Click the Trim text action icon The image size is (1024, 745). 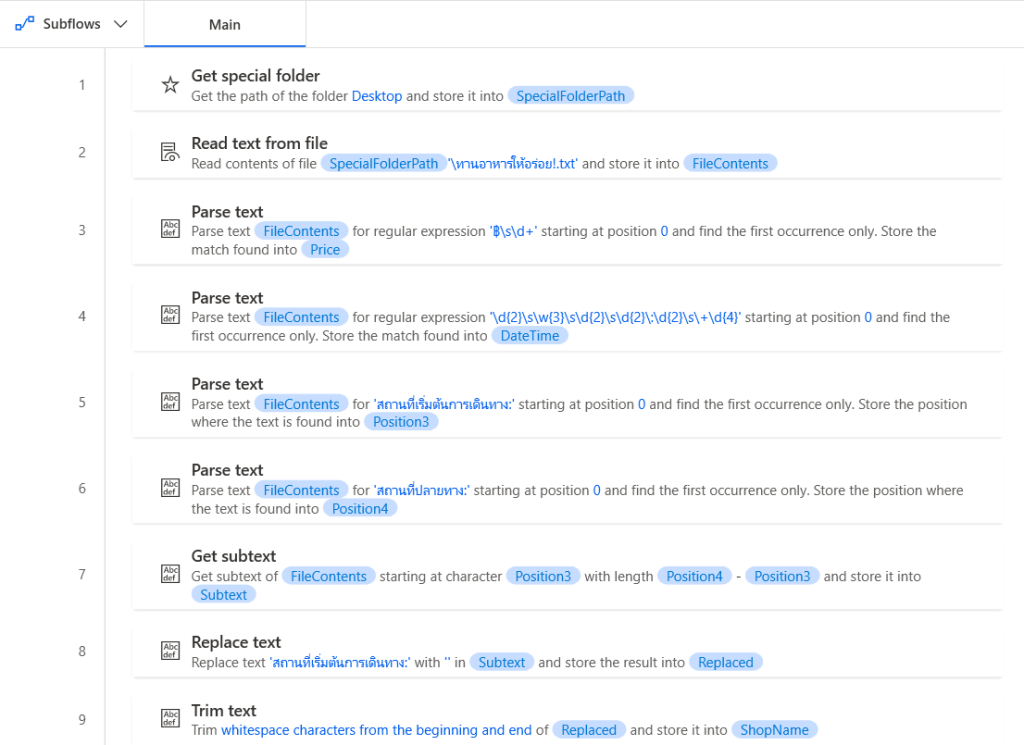point(170,719)
